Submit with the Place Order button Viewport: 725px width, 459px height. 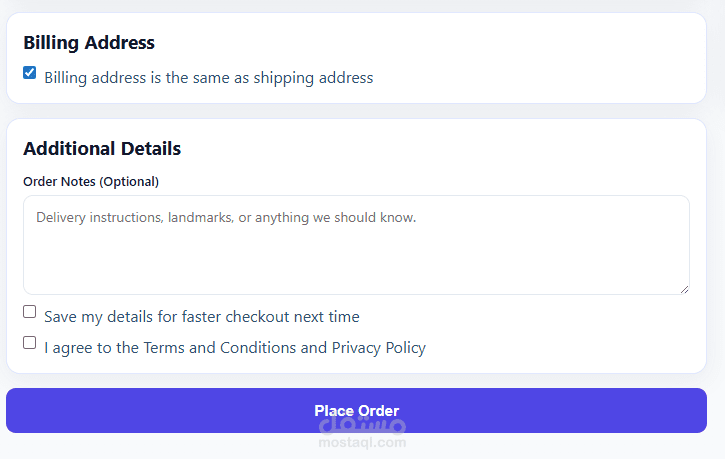[x=356, y=410]
